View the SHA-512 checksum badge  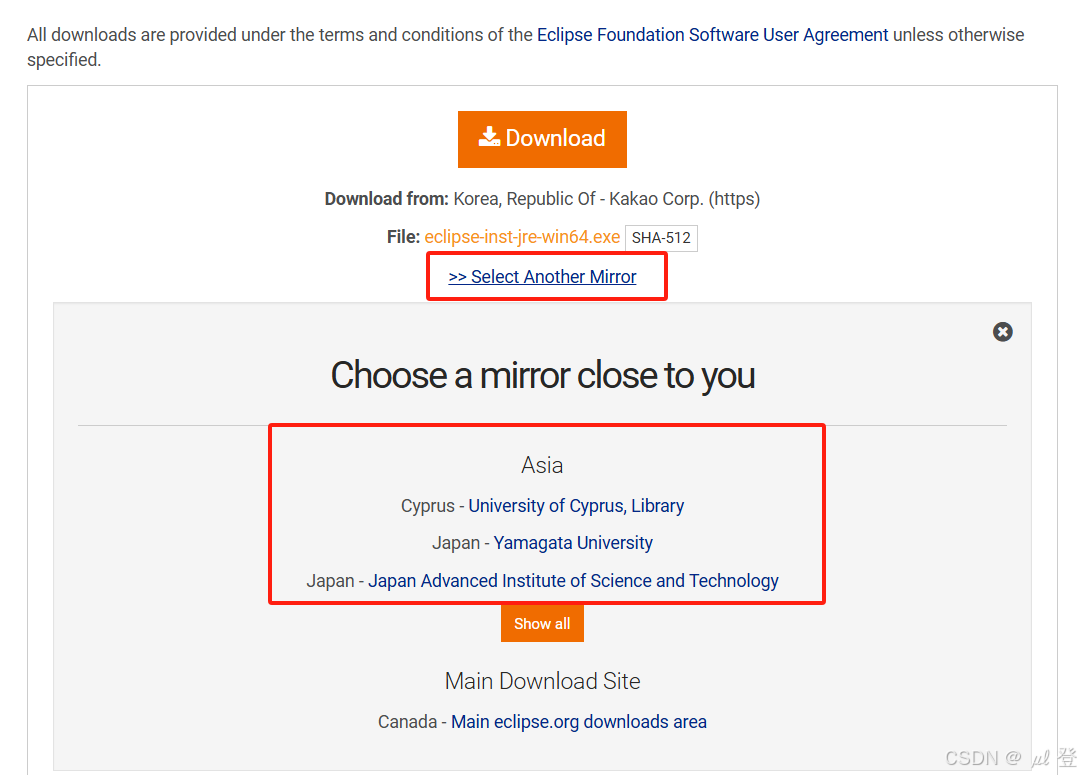(661, 238)
